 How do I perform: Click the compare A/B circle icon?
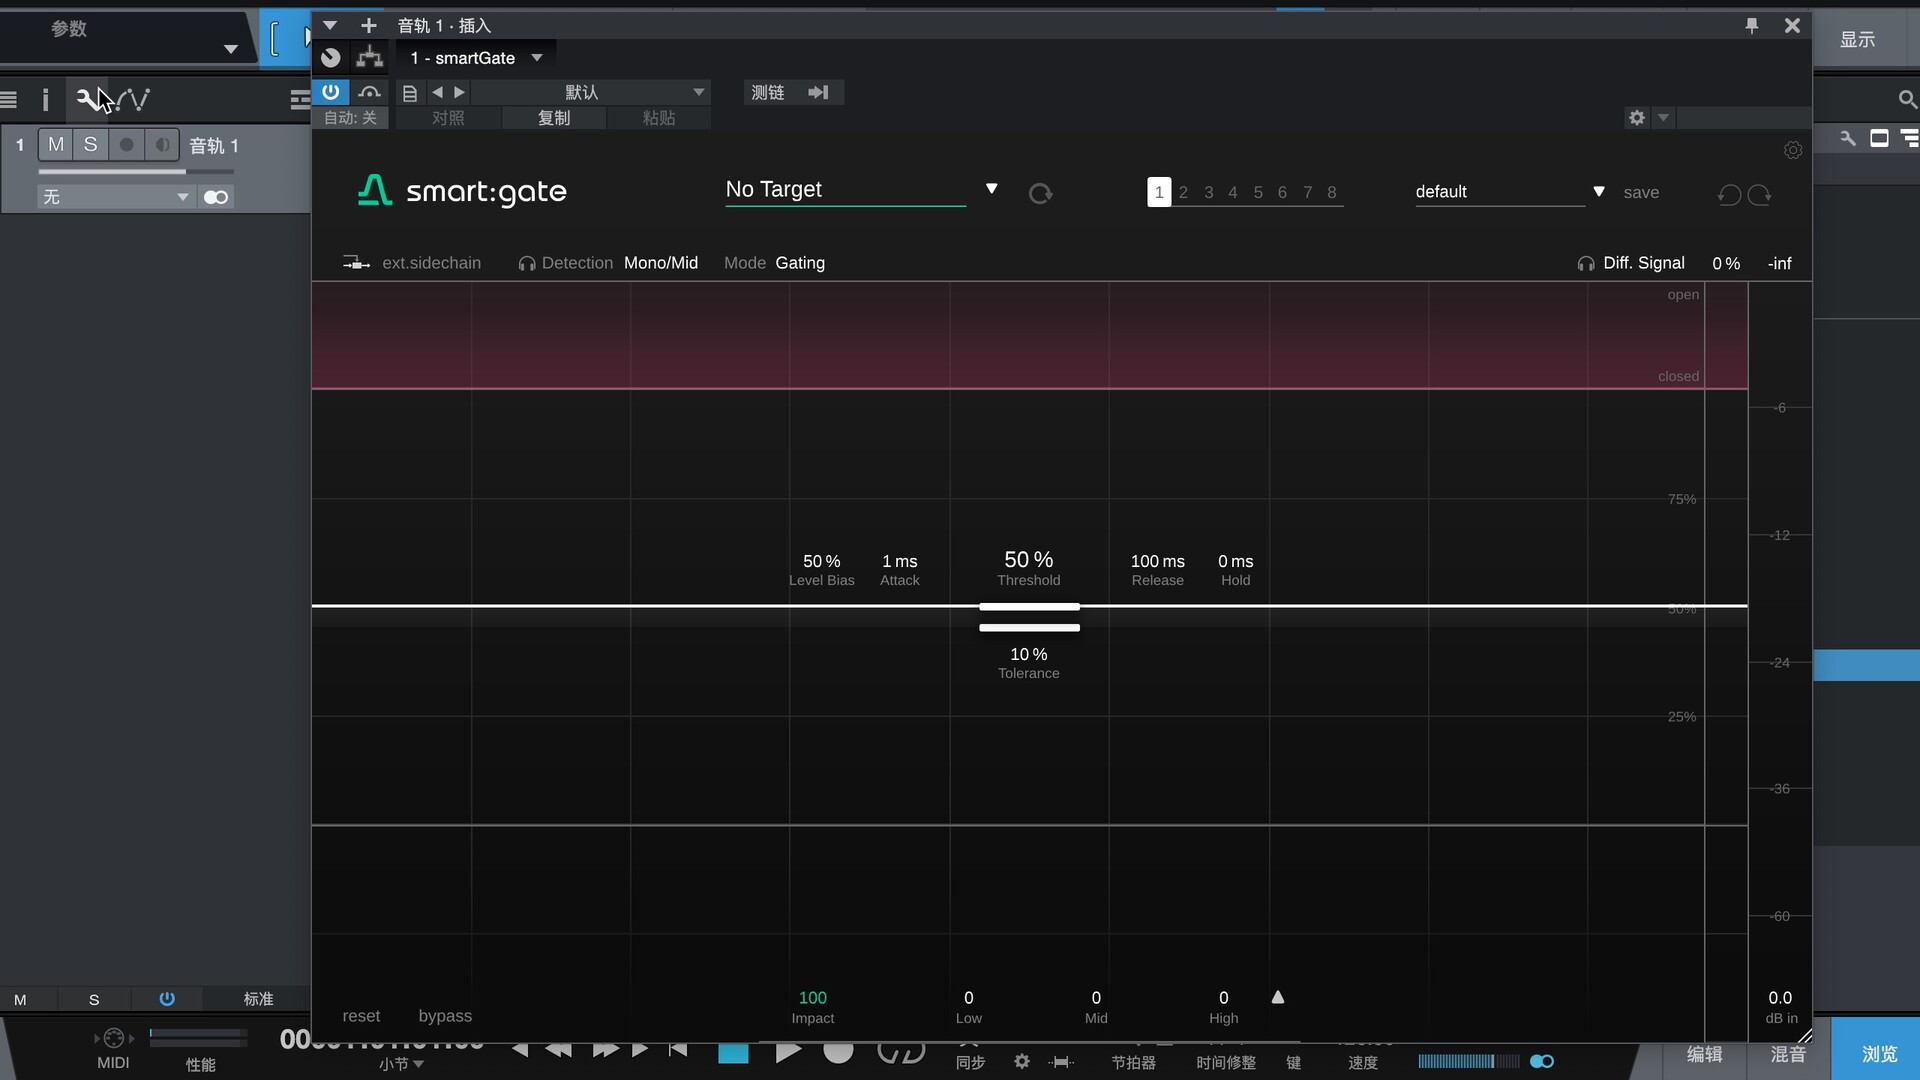331,58
